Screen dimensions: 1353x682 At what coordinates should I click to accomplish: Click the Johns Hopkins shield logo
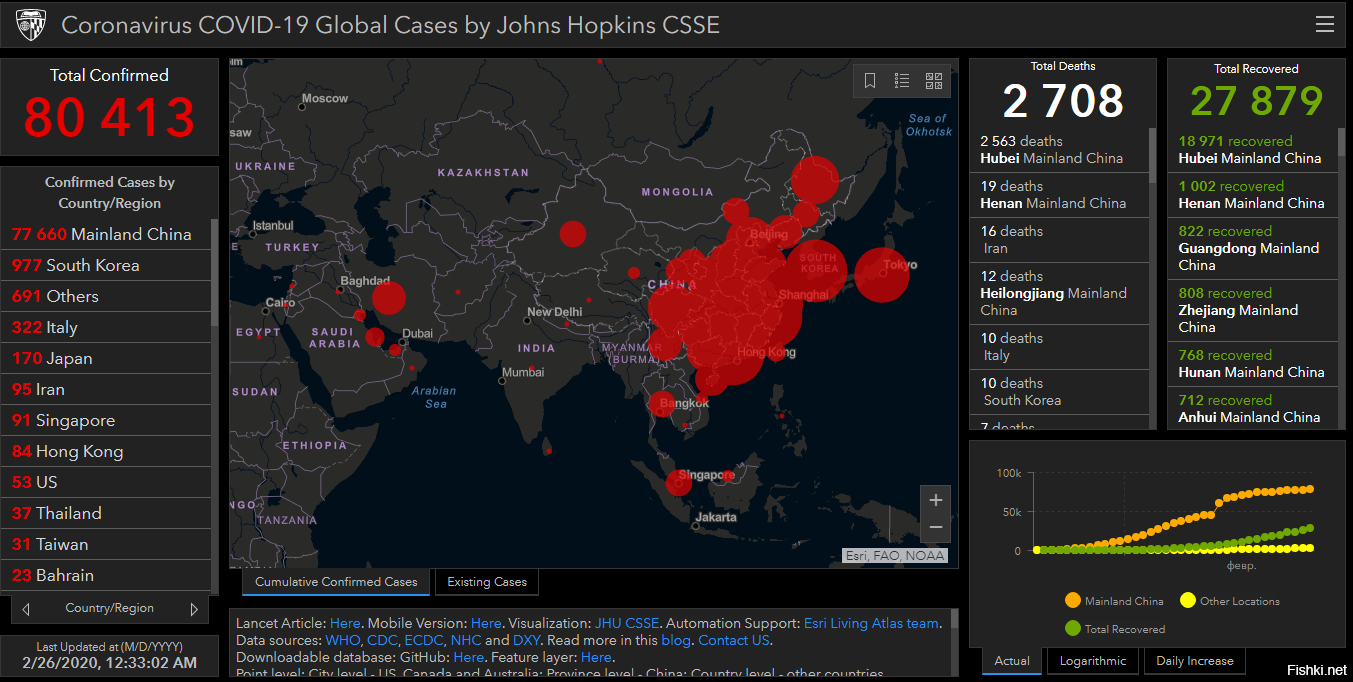tap(30, 24)
